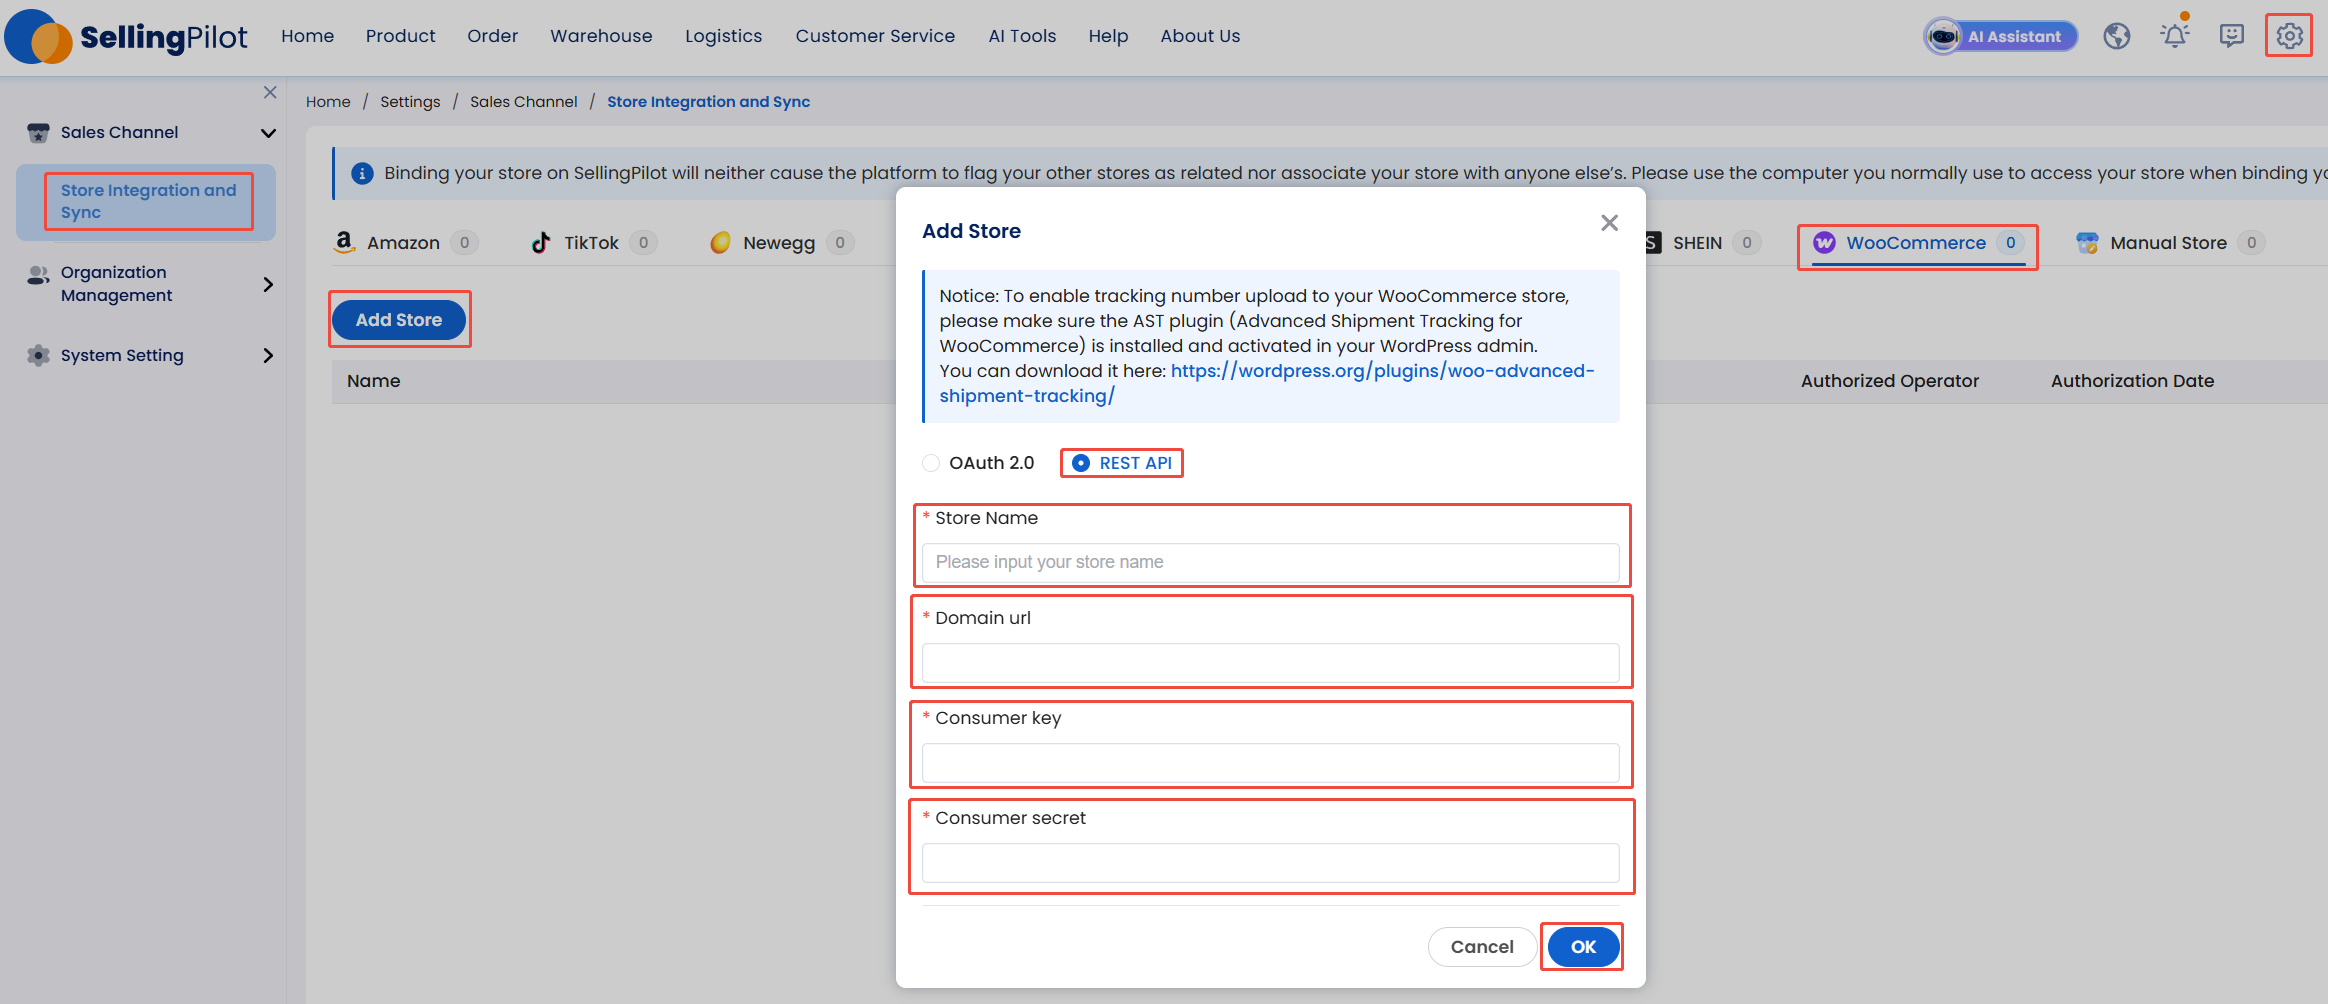Open the feedback message icon

[2232, 37]
